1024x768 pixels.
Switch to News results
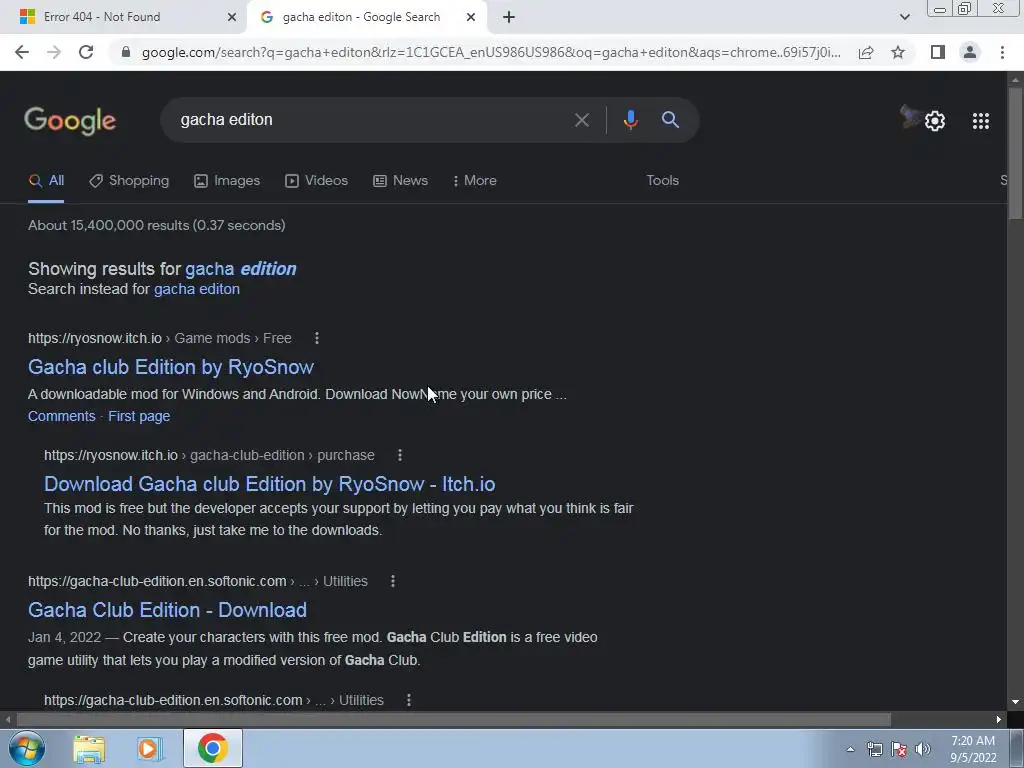coord(400,181)
